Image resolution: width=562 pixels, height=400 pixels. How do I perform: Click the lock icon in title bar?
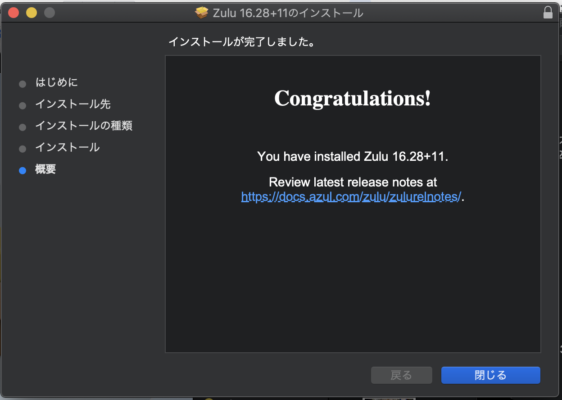click(548, 13)
